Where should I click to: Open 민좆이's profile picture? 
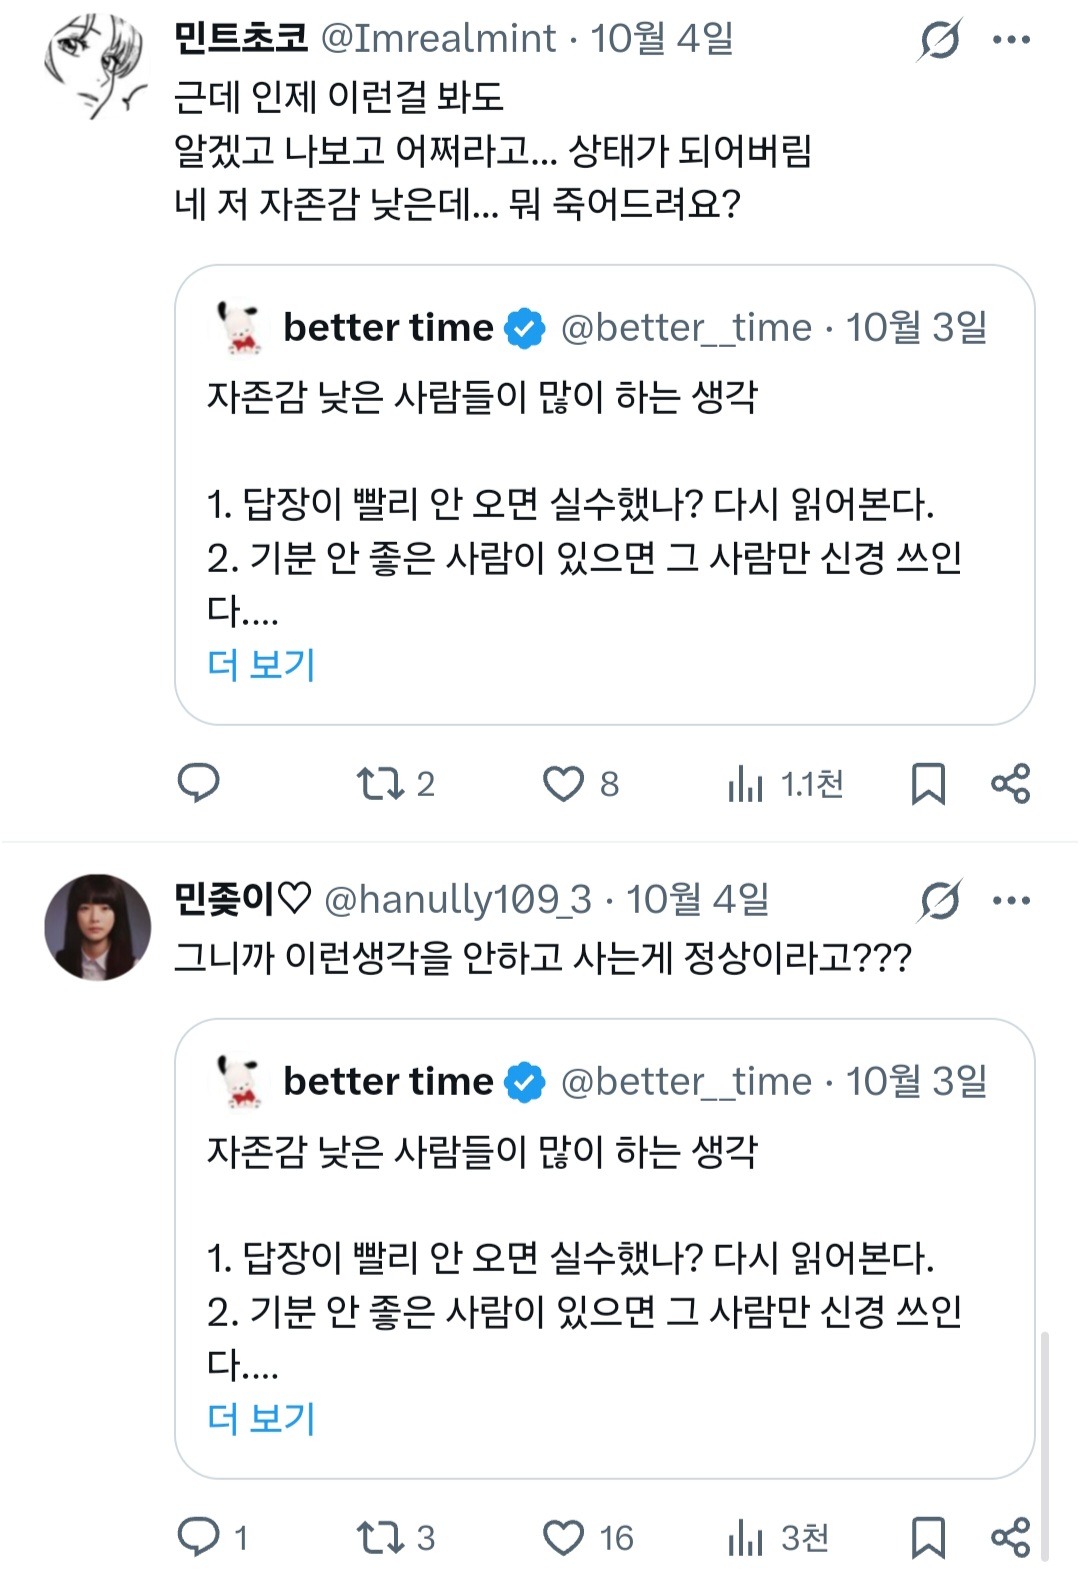click(x=97, y=920)
